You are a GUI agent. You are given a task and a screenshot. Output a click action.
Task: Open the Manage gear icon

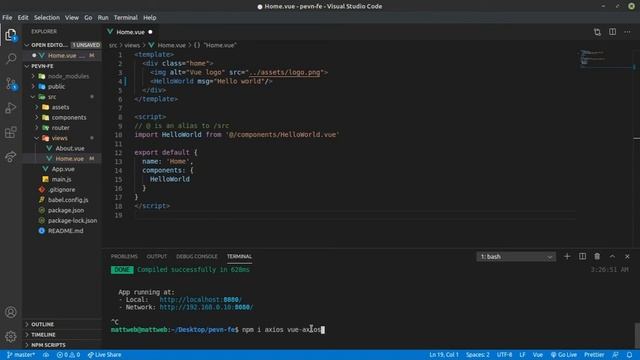pyautogui.click(x=11, y=336)
